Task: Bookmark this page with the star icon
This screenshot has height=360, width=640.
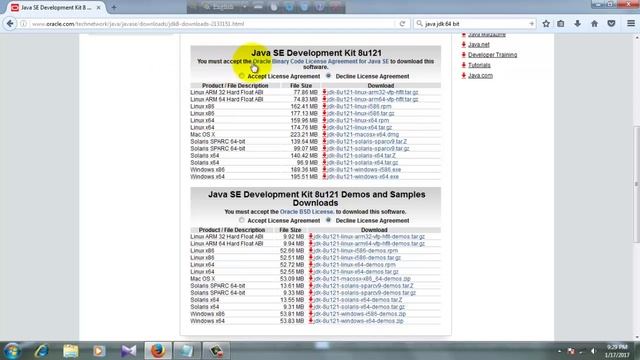Action: click(546, 24)
